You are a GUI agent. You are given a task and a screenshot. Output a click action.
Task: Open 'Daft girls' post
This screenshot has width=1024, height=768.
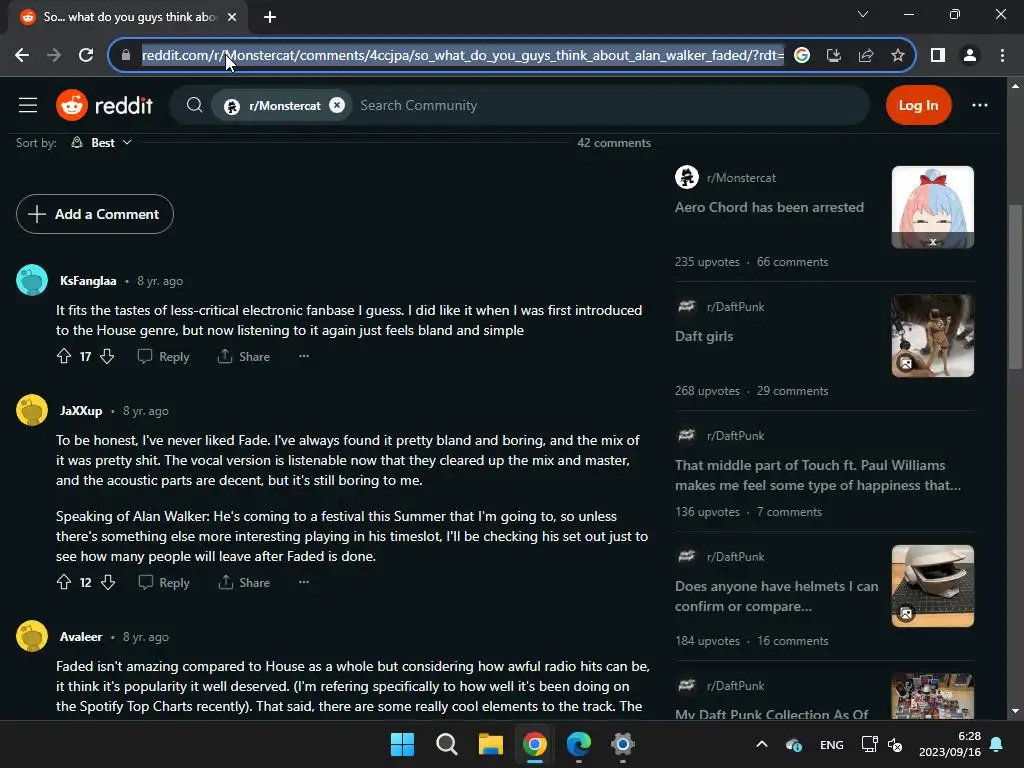point(704,336)
